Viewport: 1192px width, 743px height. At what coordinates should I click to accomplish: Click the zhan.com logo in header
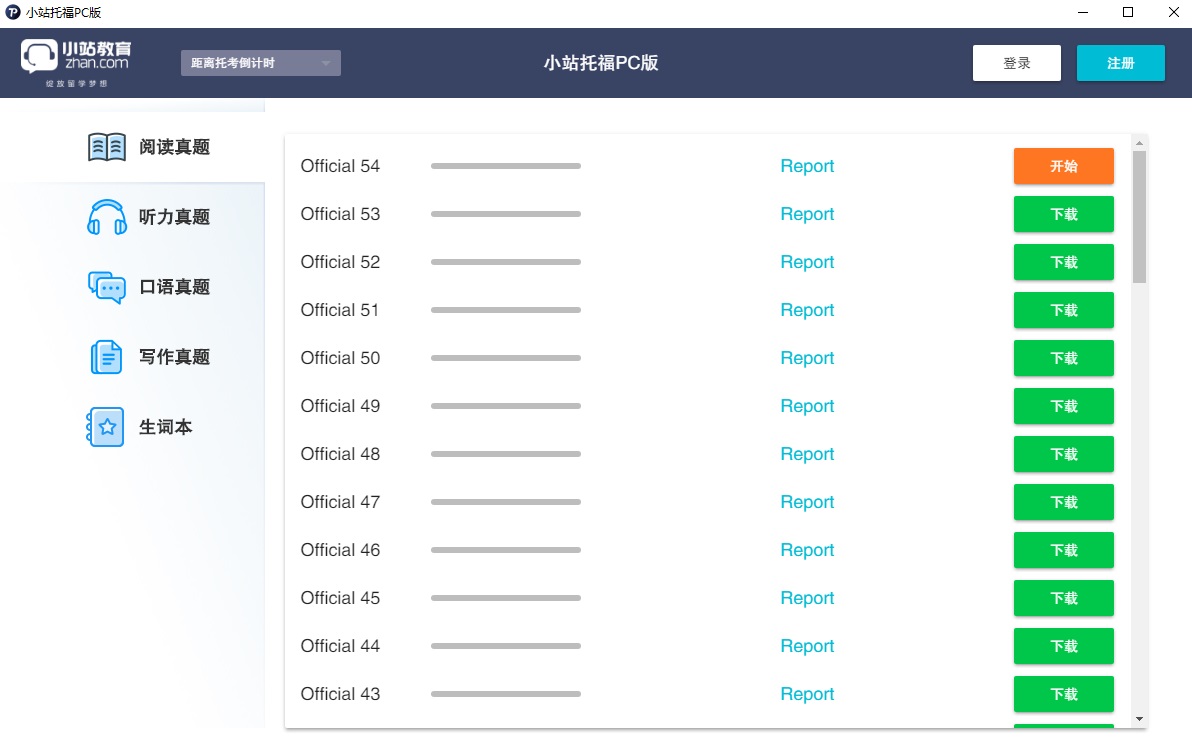click(76, 62)
